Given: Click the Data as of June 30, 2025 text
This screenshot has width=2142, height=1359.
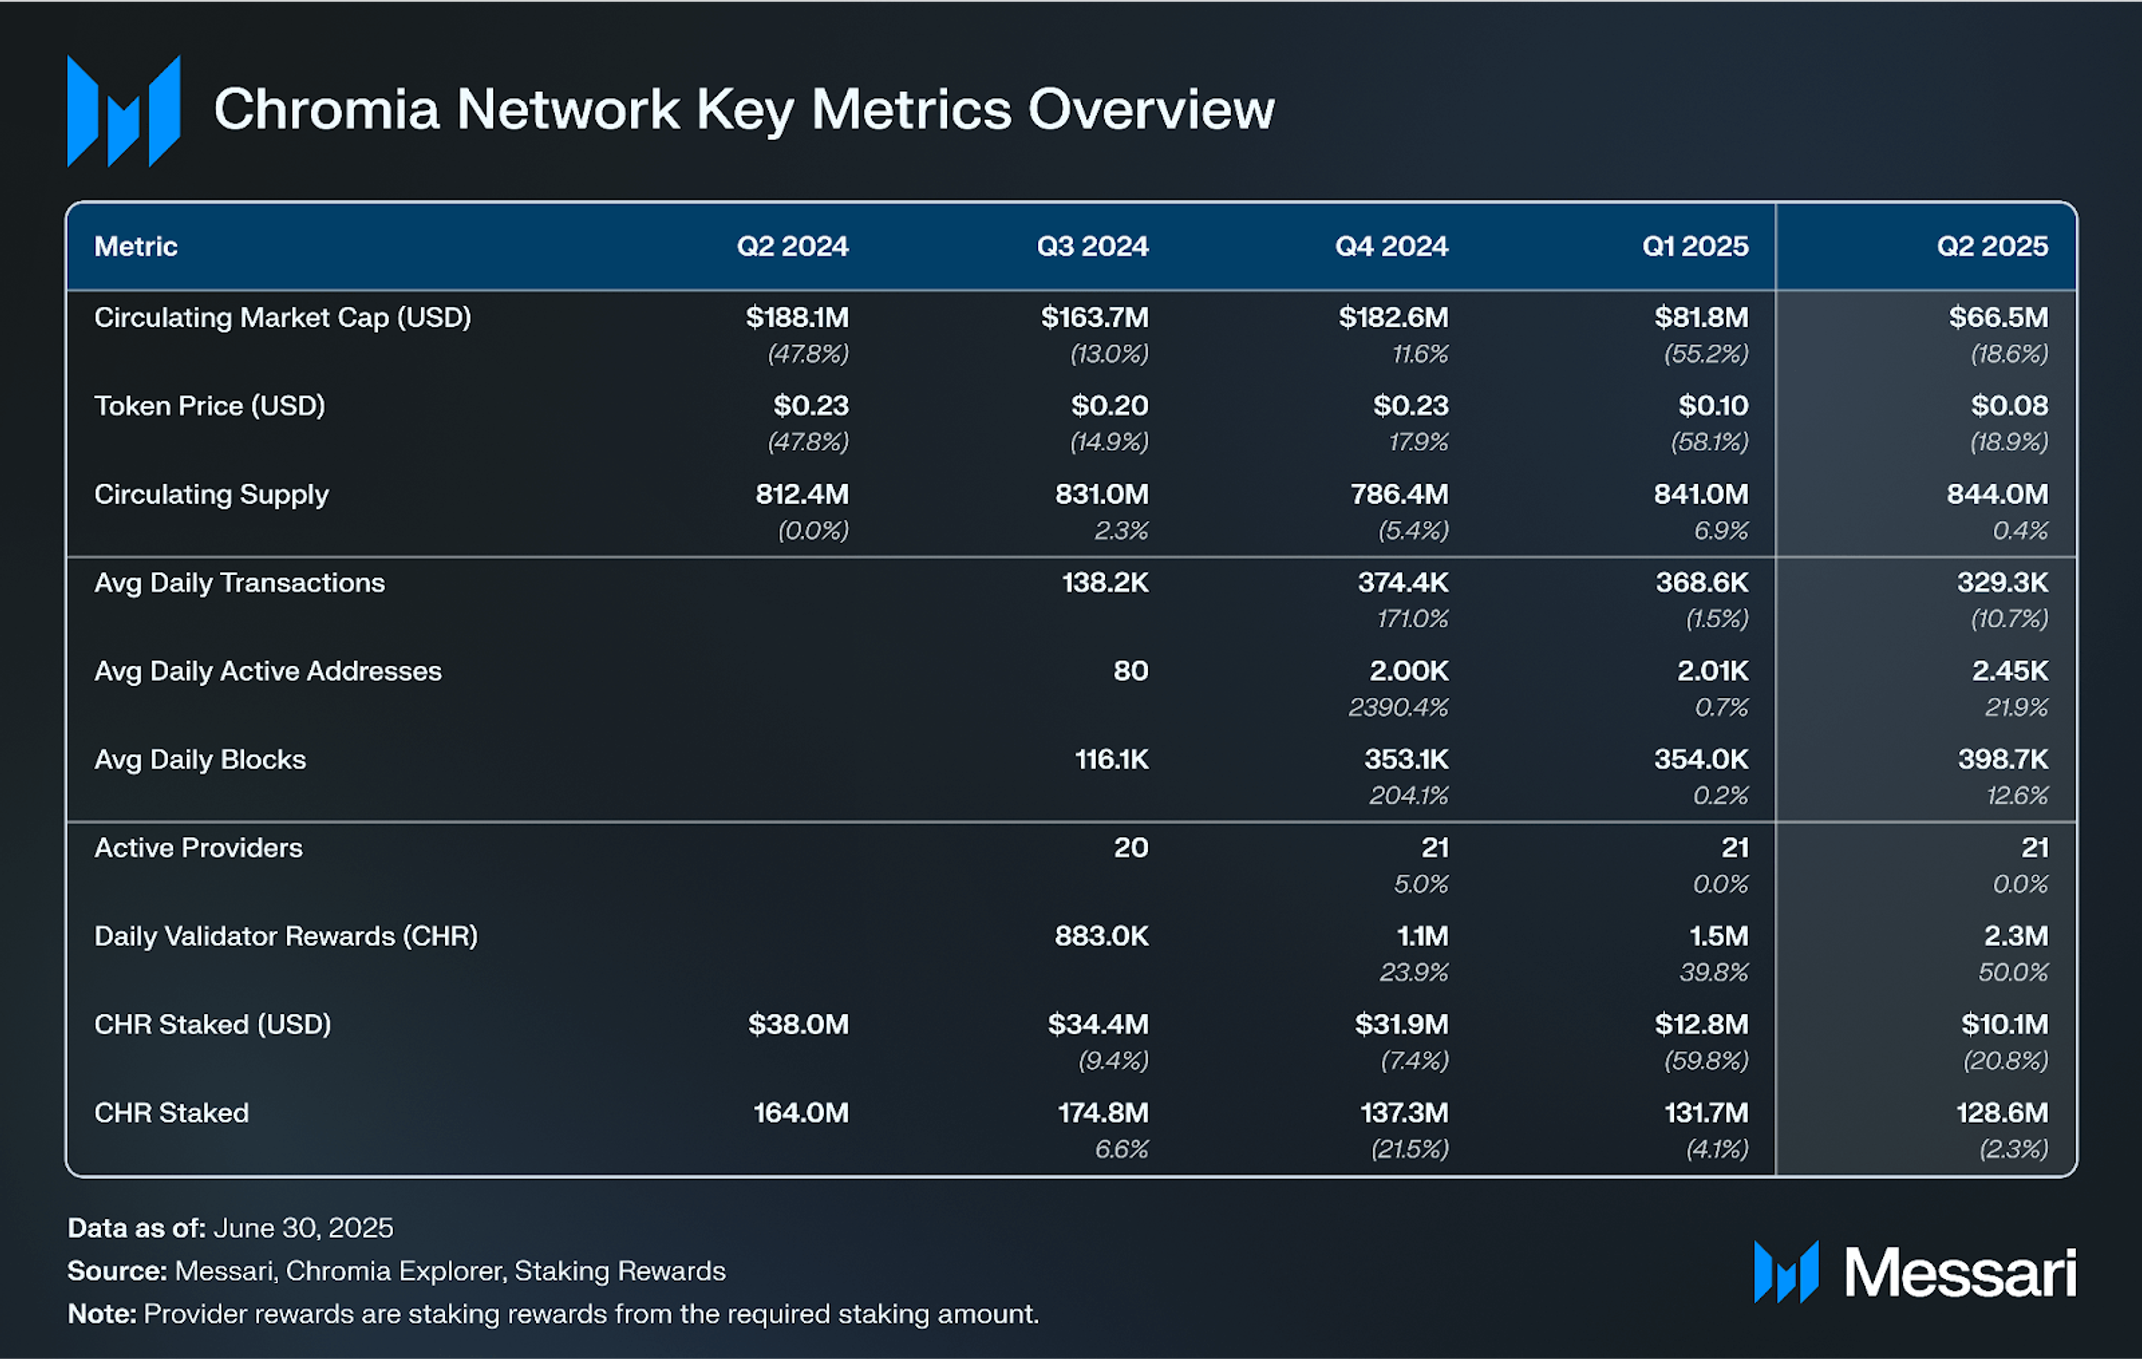Looking at the screenshot, I should click(231, 1228).
